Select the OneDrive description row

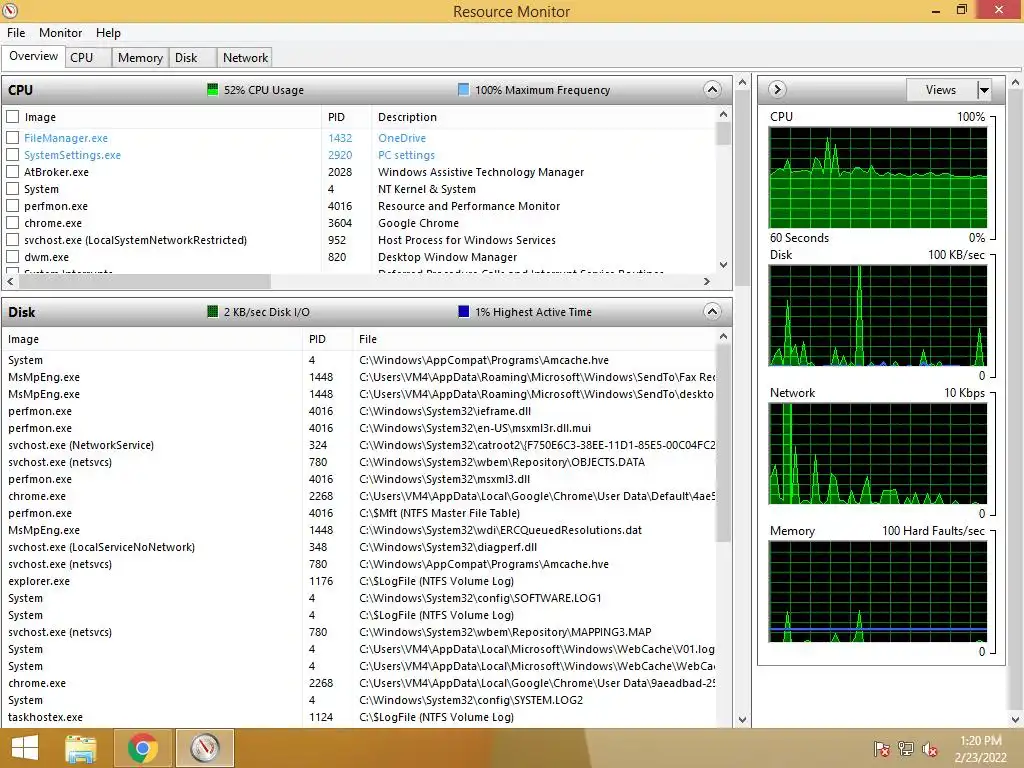click(x=359, y=138)
